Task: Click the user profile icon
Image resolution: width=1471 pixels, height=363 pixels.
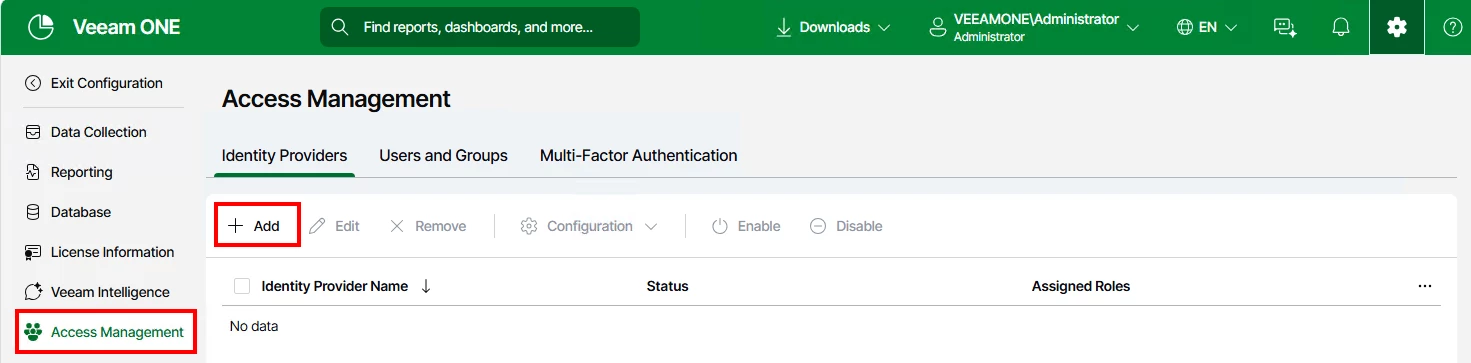Action: [937, 28]
